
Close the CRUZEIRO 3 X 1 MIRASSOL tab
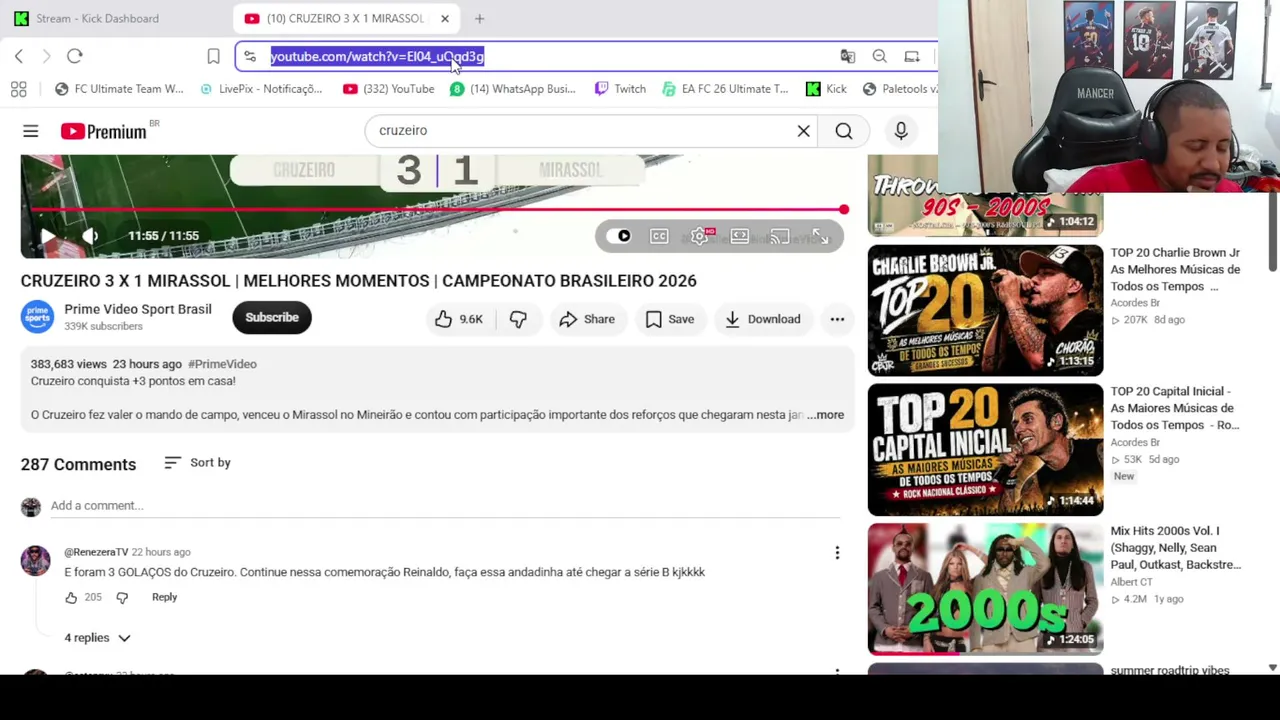[x=445, y=18]
